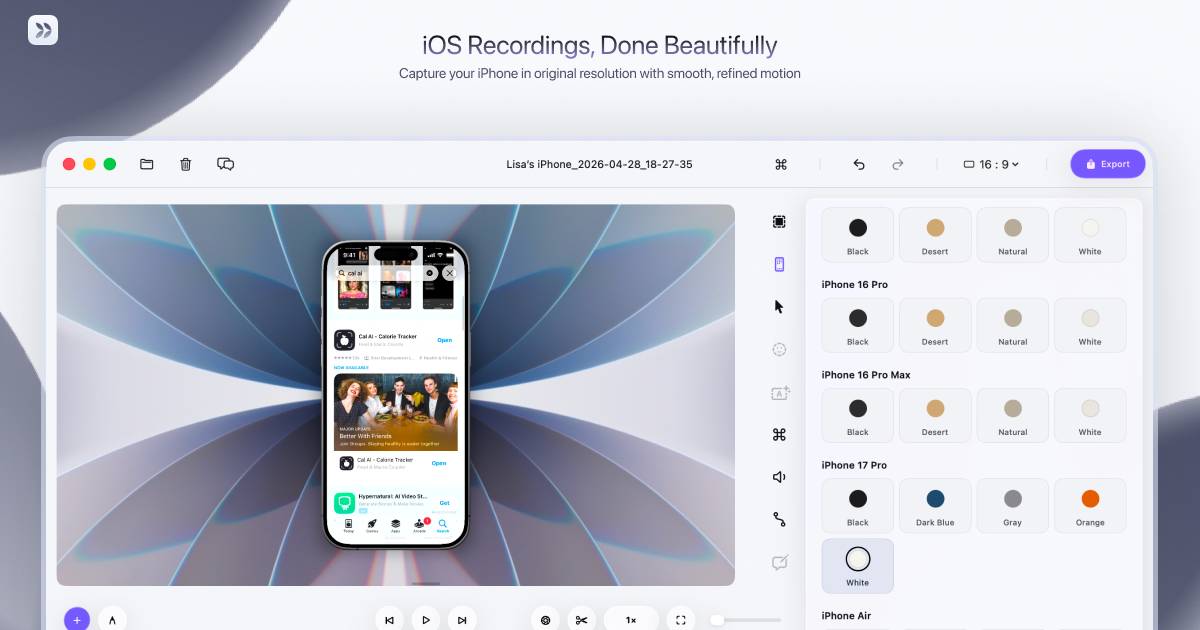Image resolution: width=1200 pixels, height=630 pixels.
Task: Click the iPhone mockup in preview canvas
Action: (396, 395)
